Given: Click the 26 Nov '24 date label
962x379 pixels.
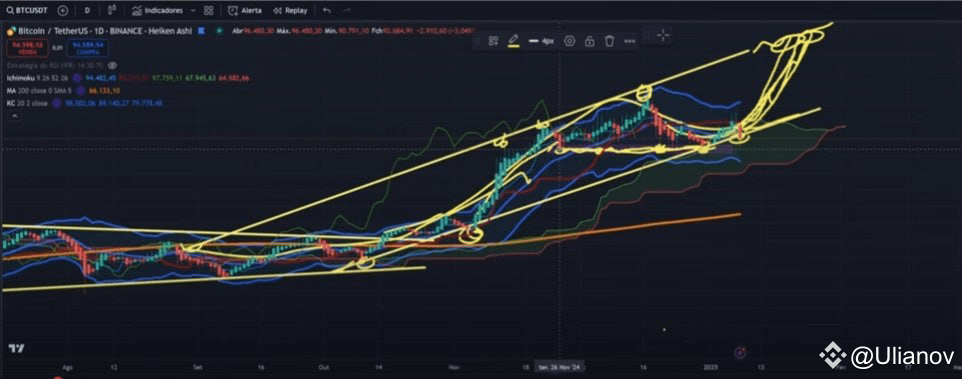Looking at the screenshot, I should tap(561, 367).
